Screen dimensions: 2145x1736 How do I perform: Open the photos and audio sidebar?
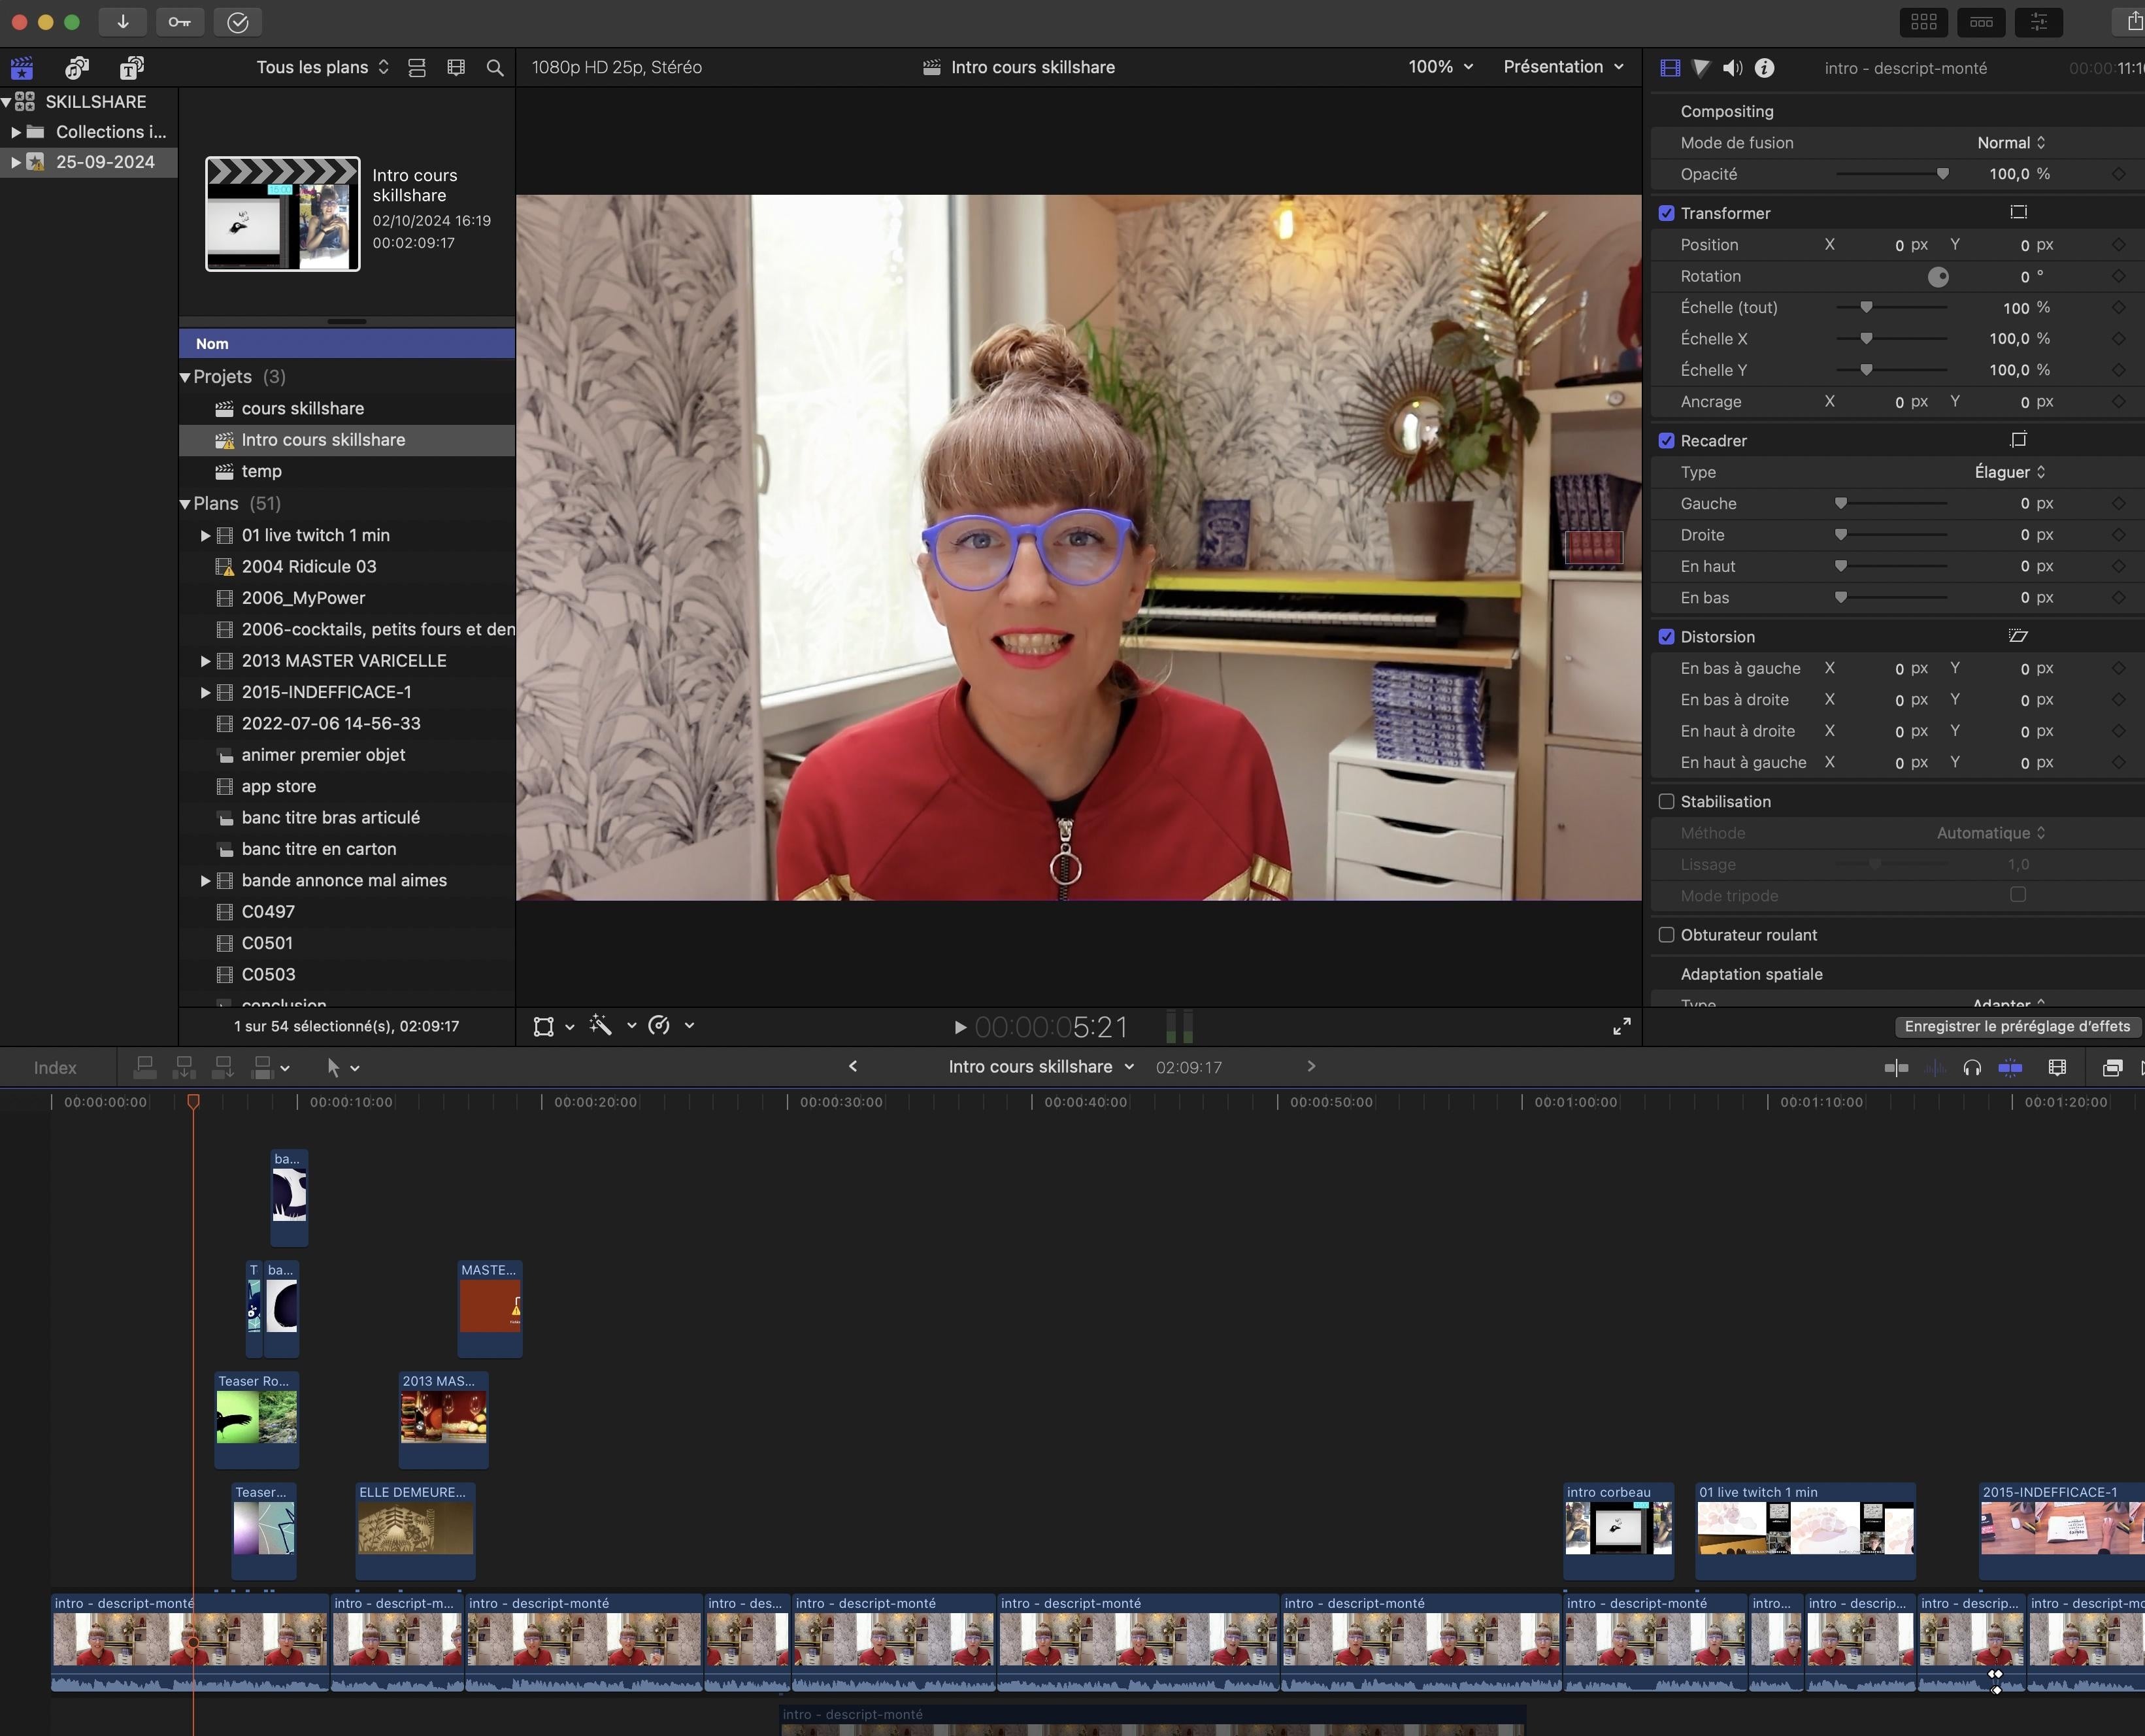pyautogui.click(x=77, y=68)
